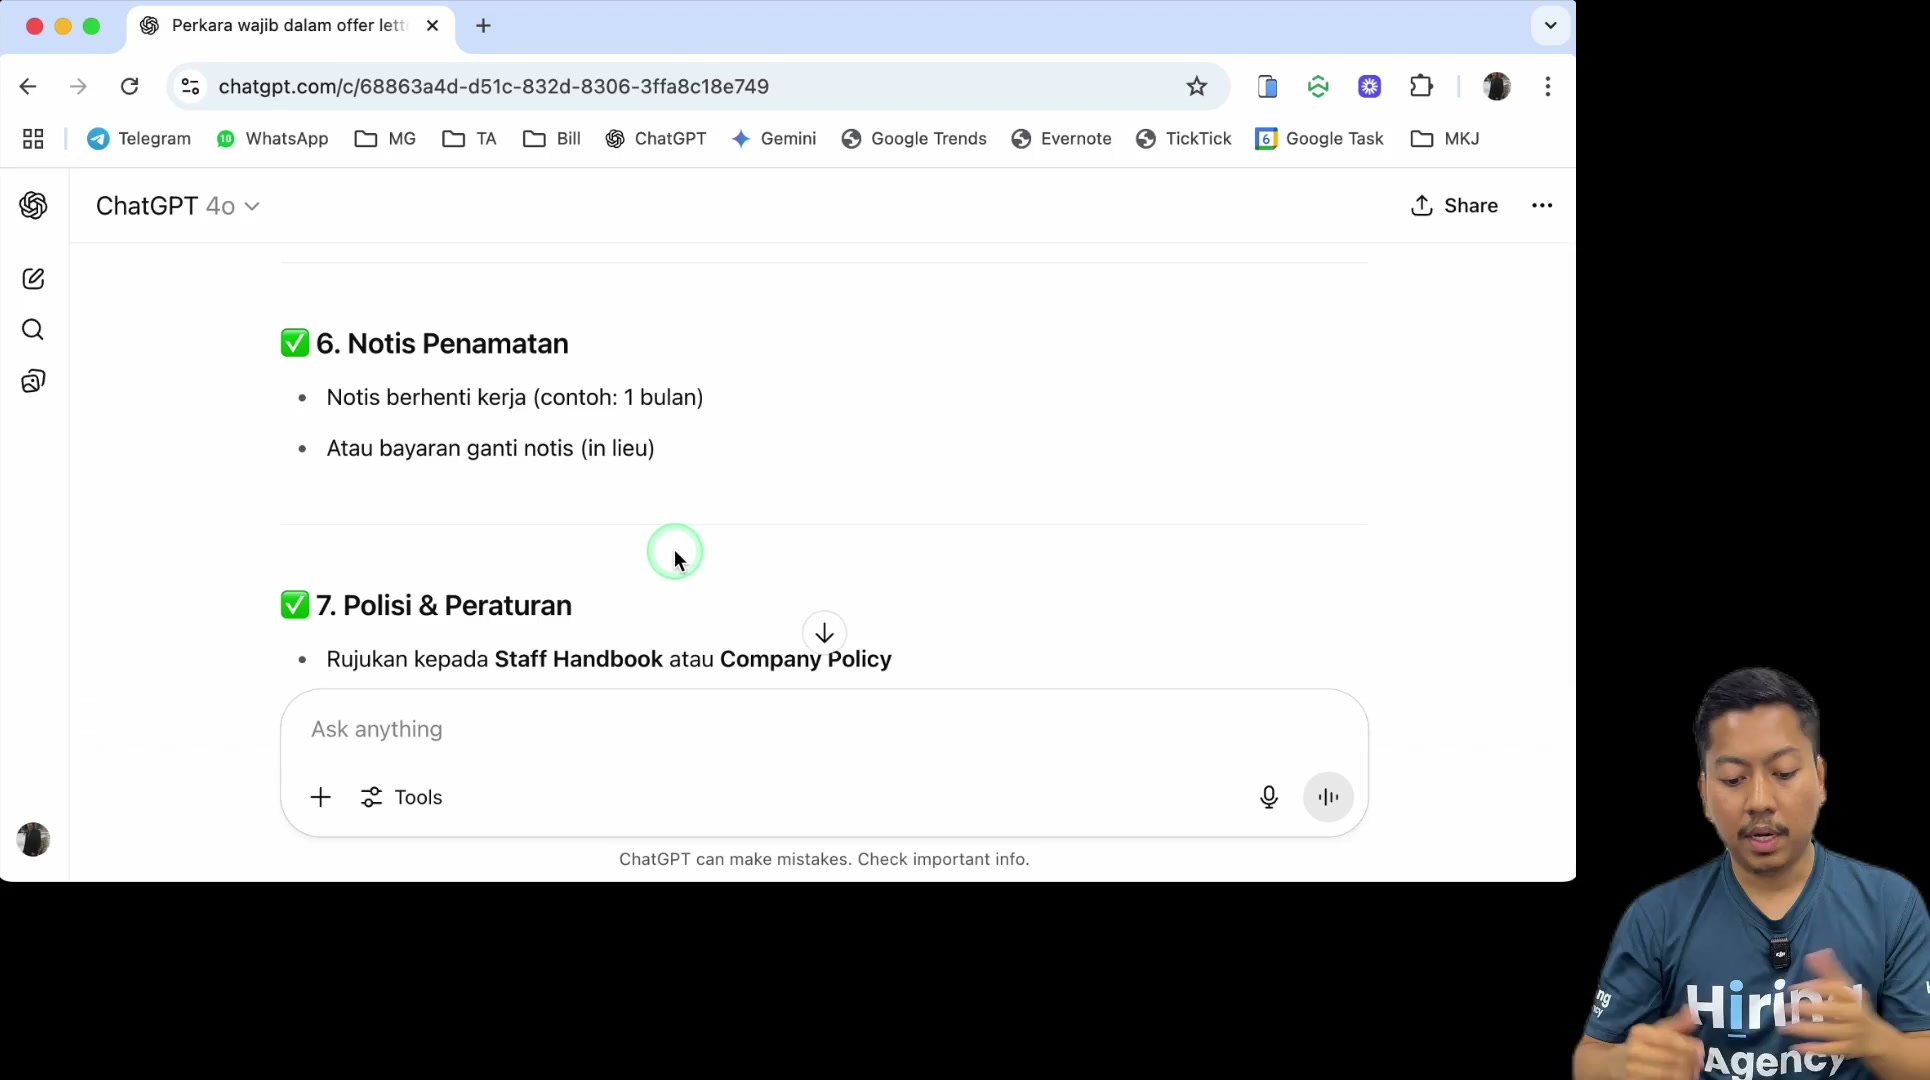The height and width of the screenshot is (1080, 1930).
Task: Open the library images icon in sidebar
Action: 33,381
